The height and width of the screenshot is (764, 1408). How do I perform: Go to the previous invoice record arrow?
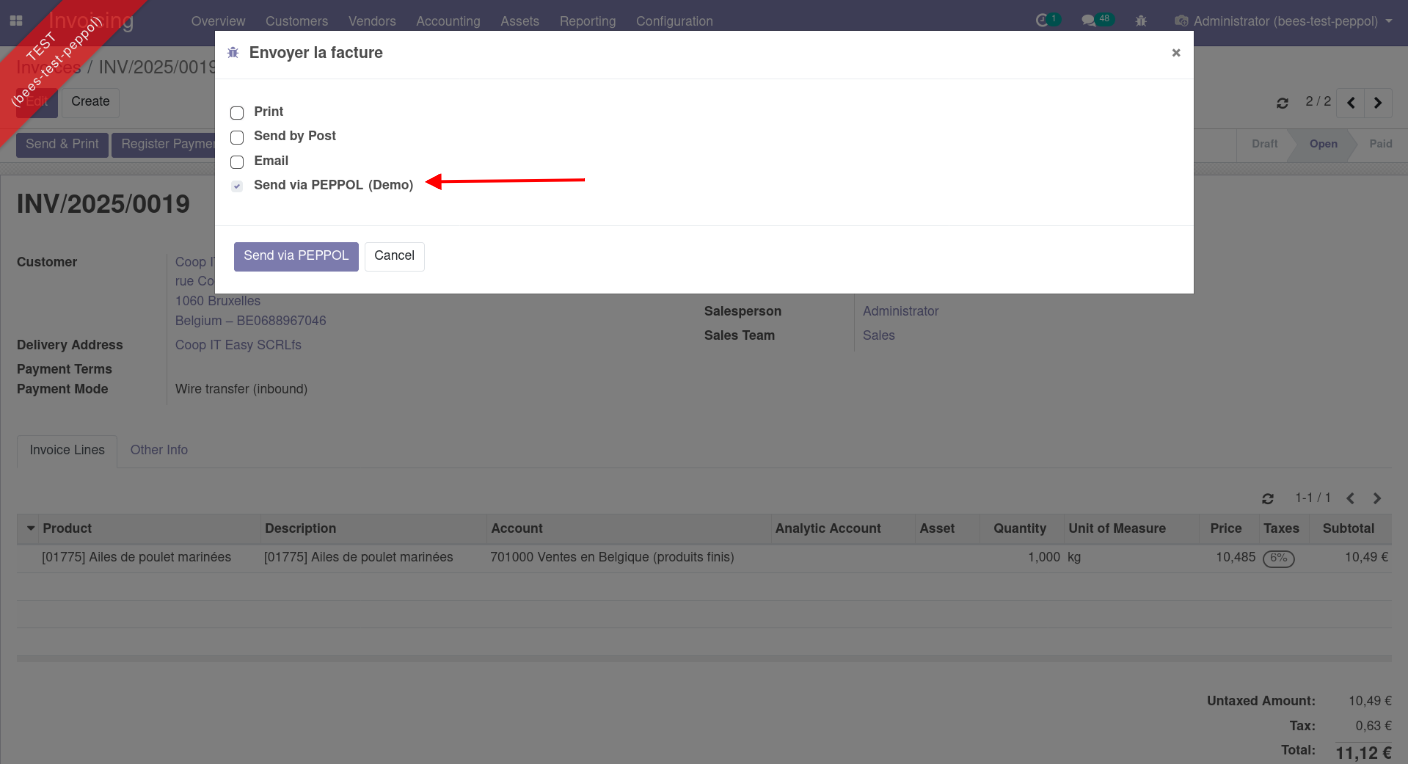click(x=1351, y=102)
